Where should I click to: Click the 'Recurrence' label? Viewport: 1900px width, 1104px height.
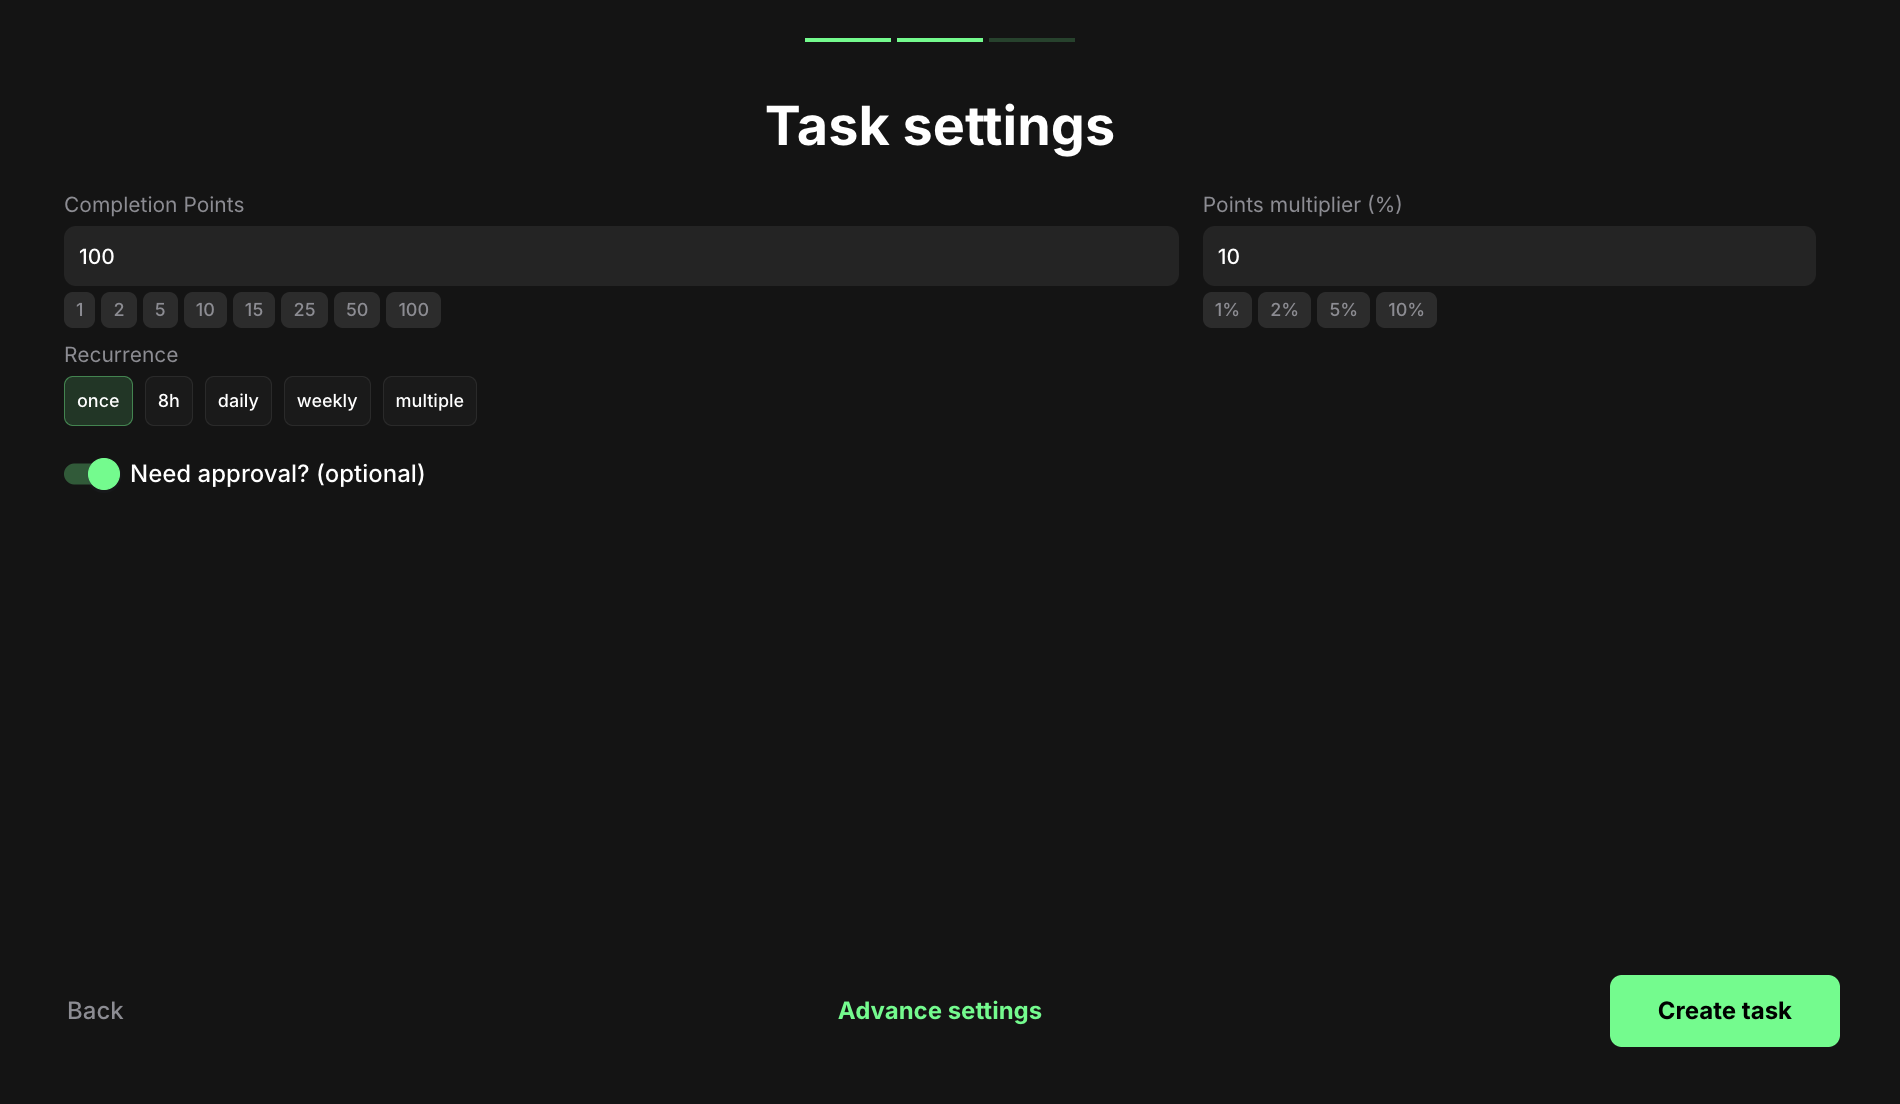point(121,355)
